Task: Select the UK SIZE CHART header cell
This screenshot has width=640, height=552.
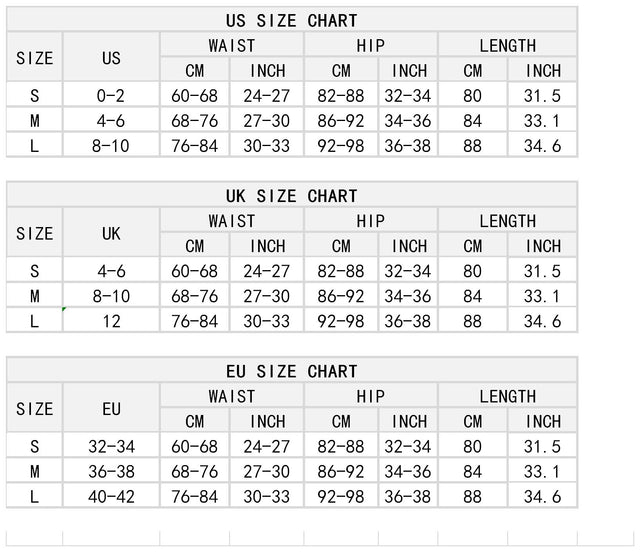Action: coord(292,195)
